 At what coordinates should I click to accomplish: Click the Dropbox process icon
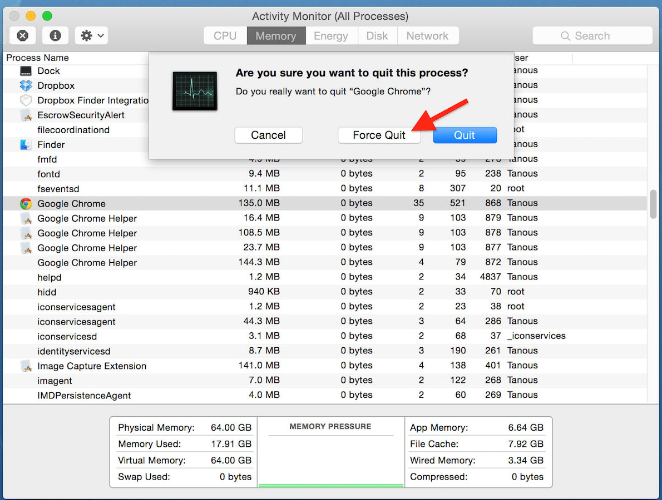click(x=26, y=86)
